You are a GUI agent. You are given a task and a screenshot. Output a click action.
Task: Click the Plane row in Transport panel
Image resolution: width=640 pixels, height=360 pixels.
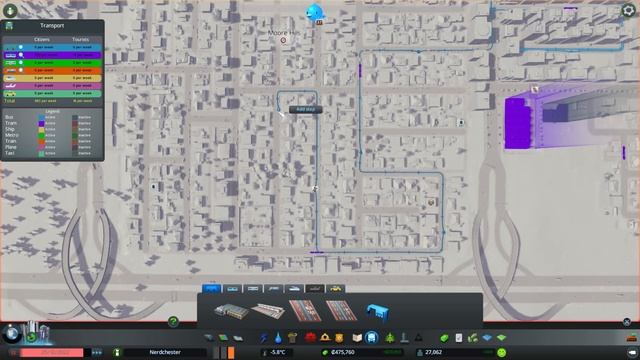click(52, 86)
